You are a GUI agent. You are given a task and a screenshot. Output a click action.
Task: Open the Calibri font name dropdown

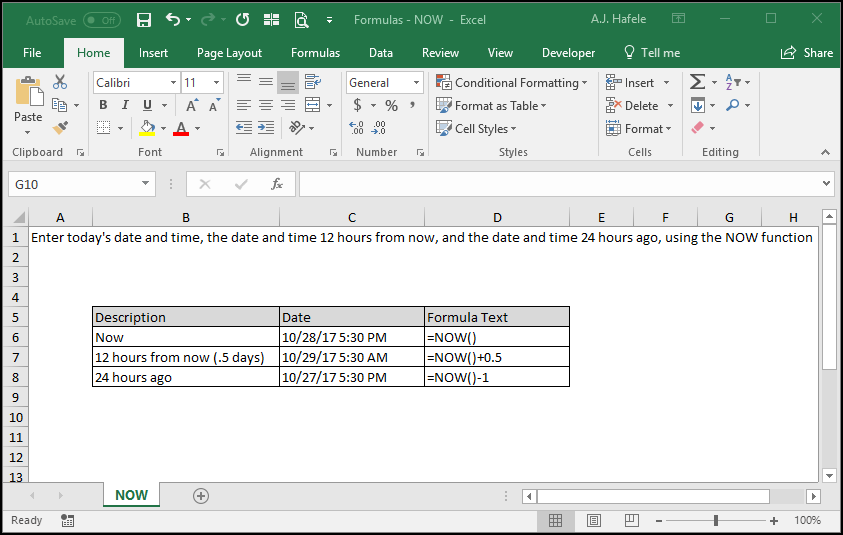coord(173,82)
